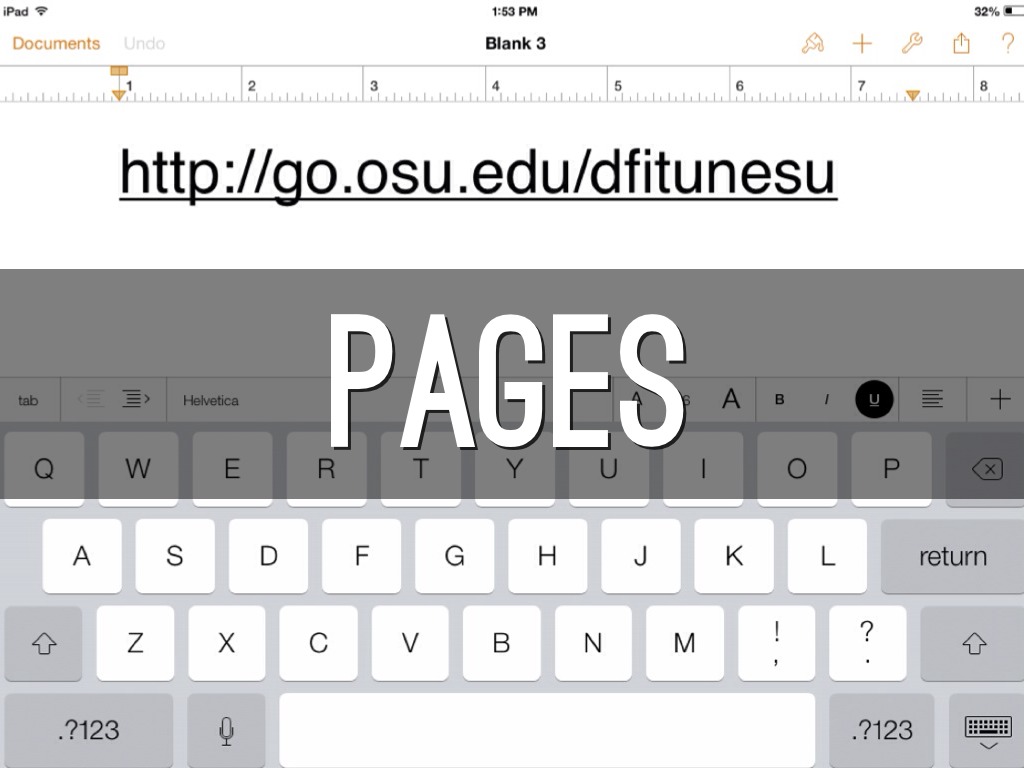Tap Undo in the top bar
This screenshot has width=1024, height=768.
coord(144,43)
